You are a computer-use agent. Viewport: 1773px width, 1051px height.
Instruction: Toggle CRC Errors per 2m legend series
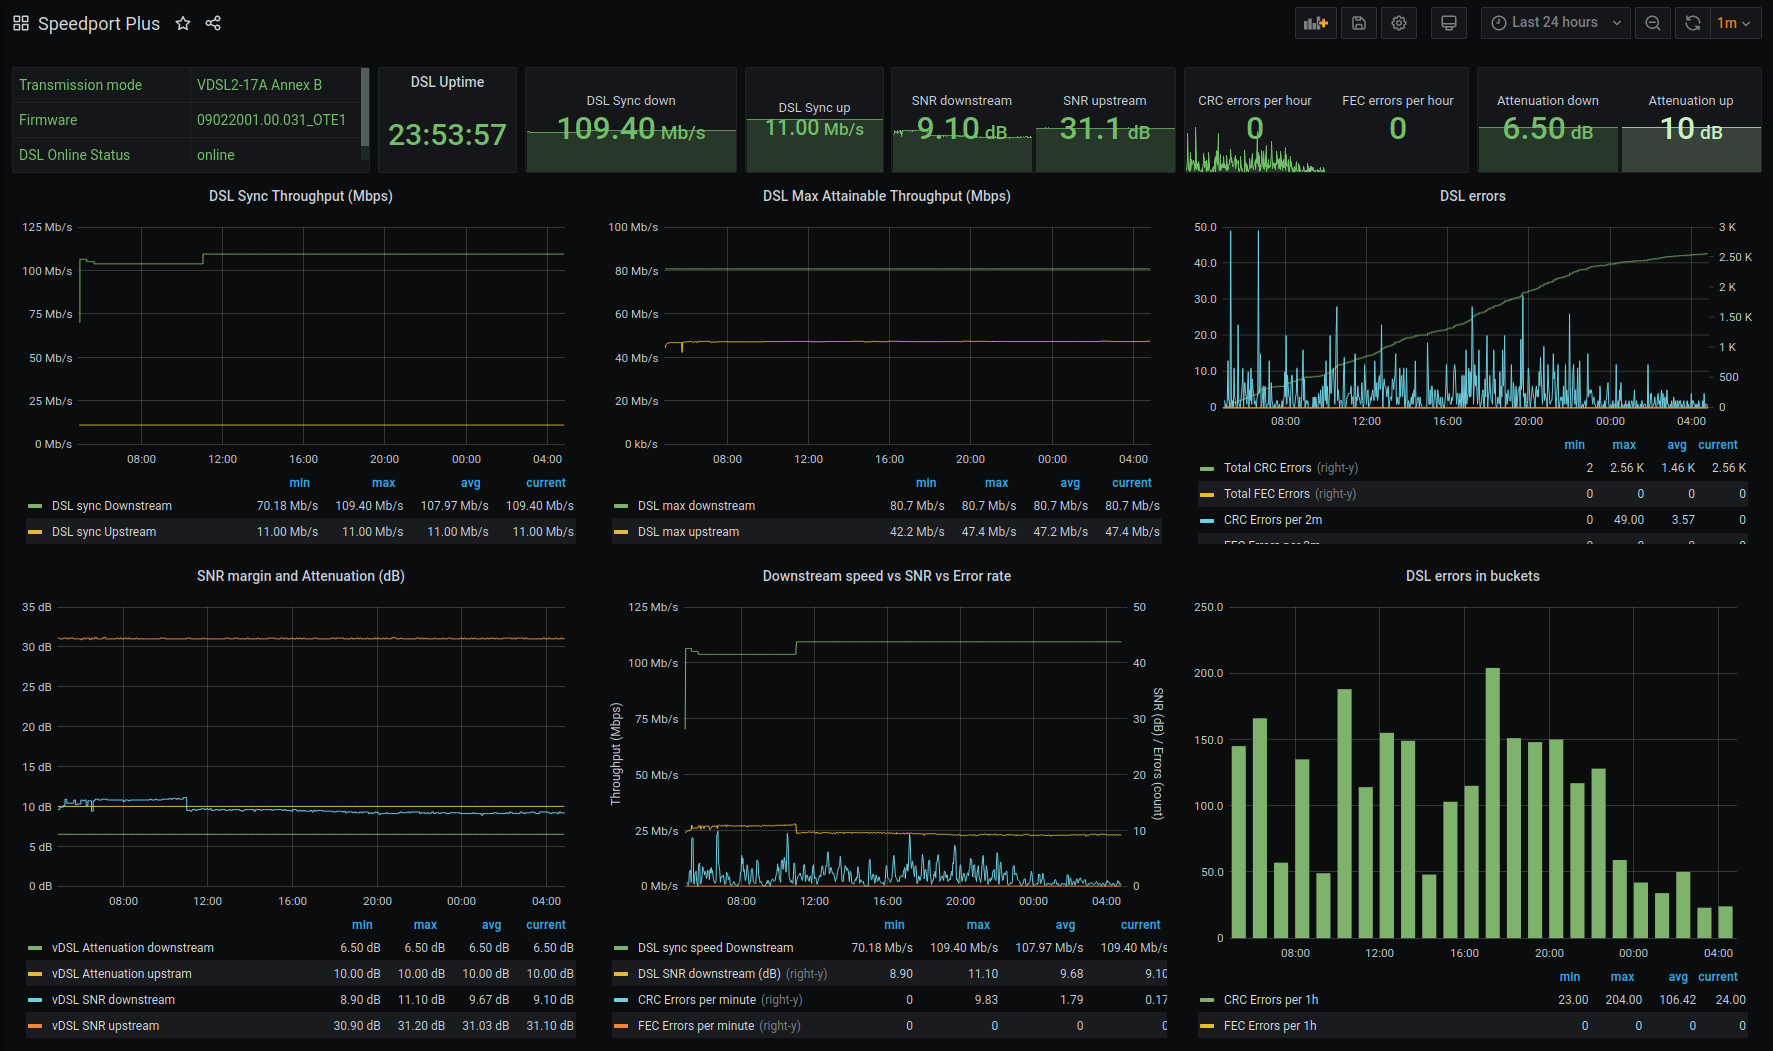[x=1272, y=520]
